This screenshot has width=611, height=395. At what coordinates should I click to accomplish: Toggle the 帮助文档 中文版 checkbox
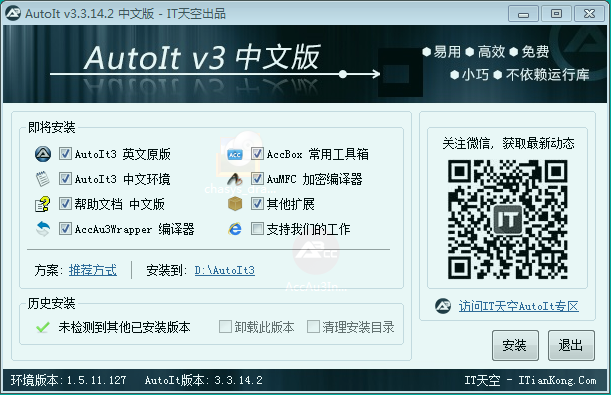[65, 204]
